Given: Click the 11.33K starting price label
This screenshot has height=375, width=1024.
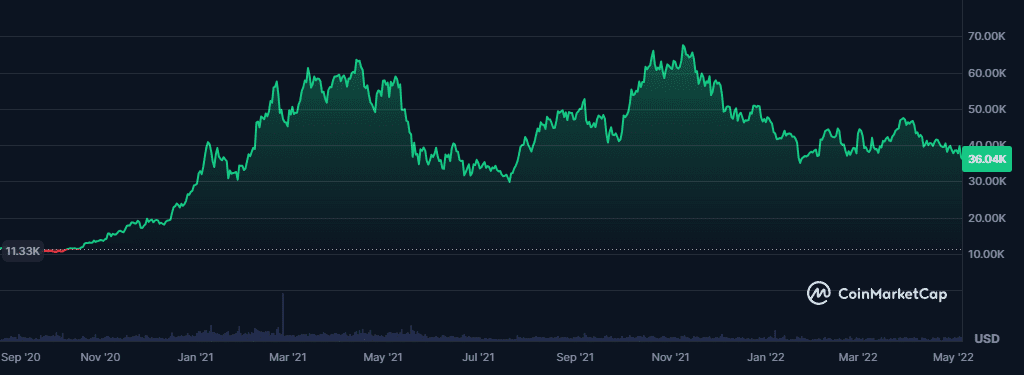Looking at the screenshot, I should (x=24, y=251).
